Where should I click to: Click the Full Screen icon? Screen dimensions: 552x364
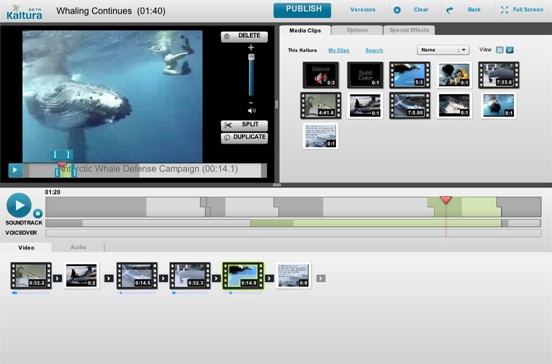tap(504, 10)
